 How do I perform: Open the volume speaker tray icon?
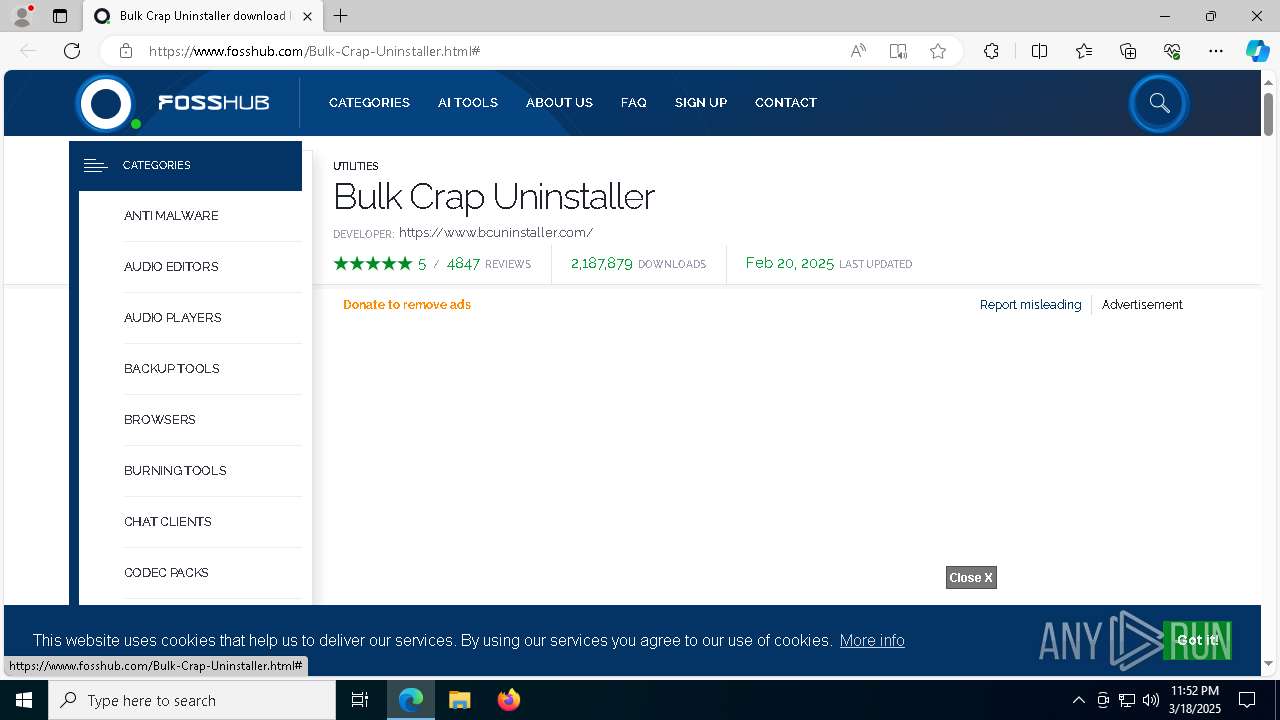pos(1151,700)
